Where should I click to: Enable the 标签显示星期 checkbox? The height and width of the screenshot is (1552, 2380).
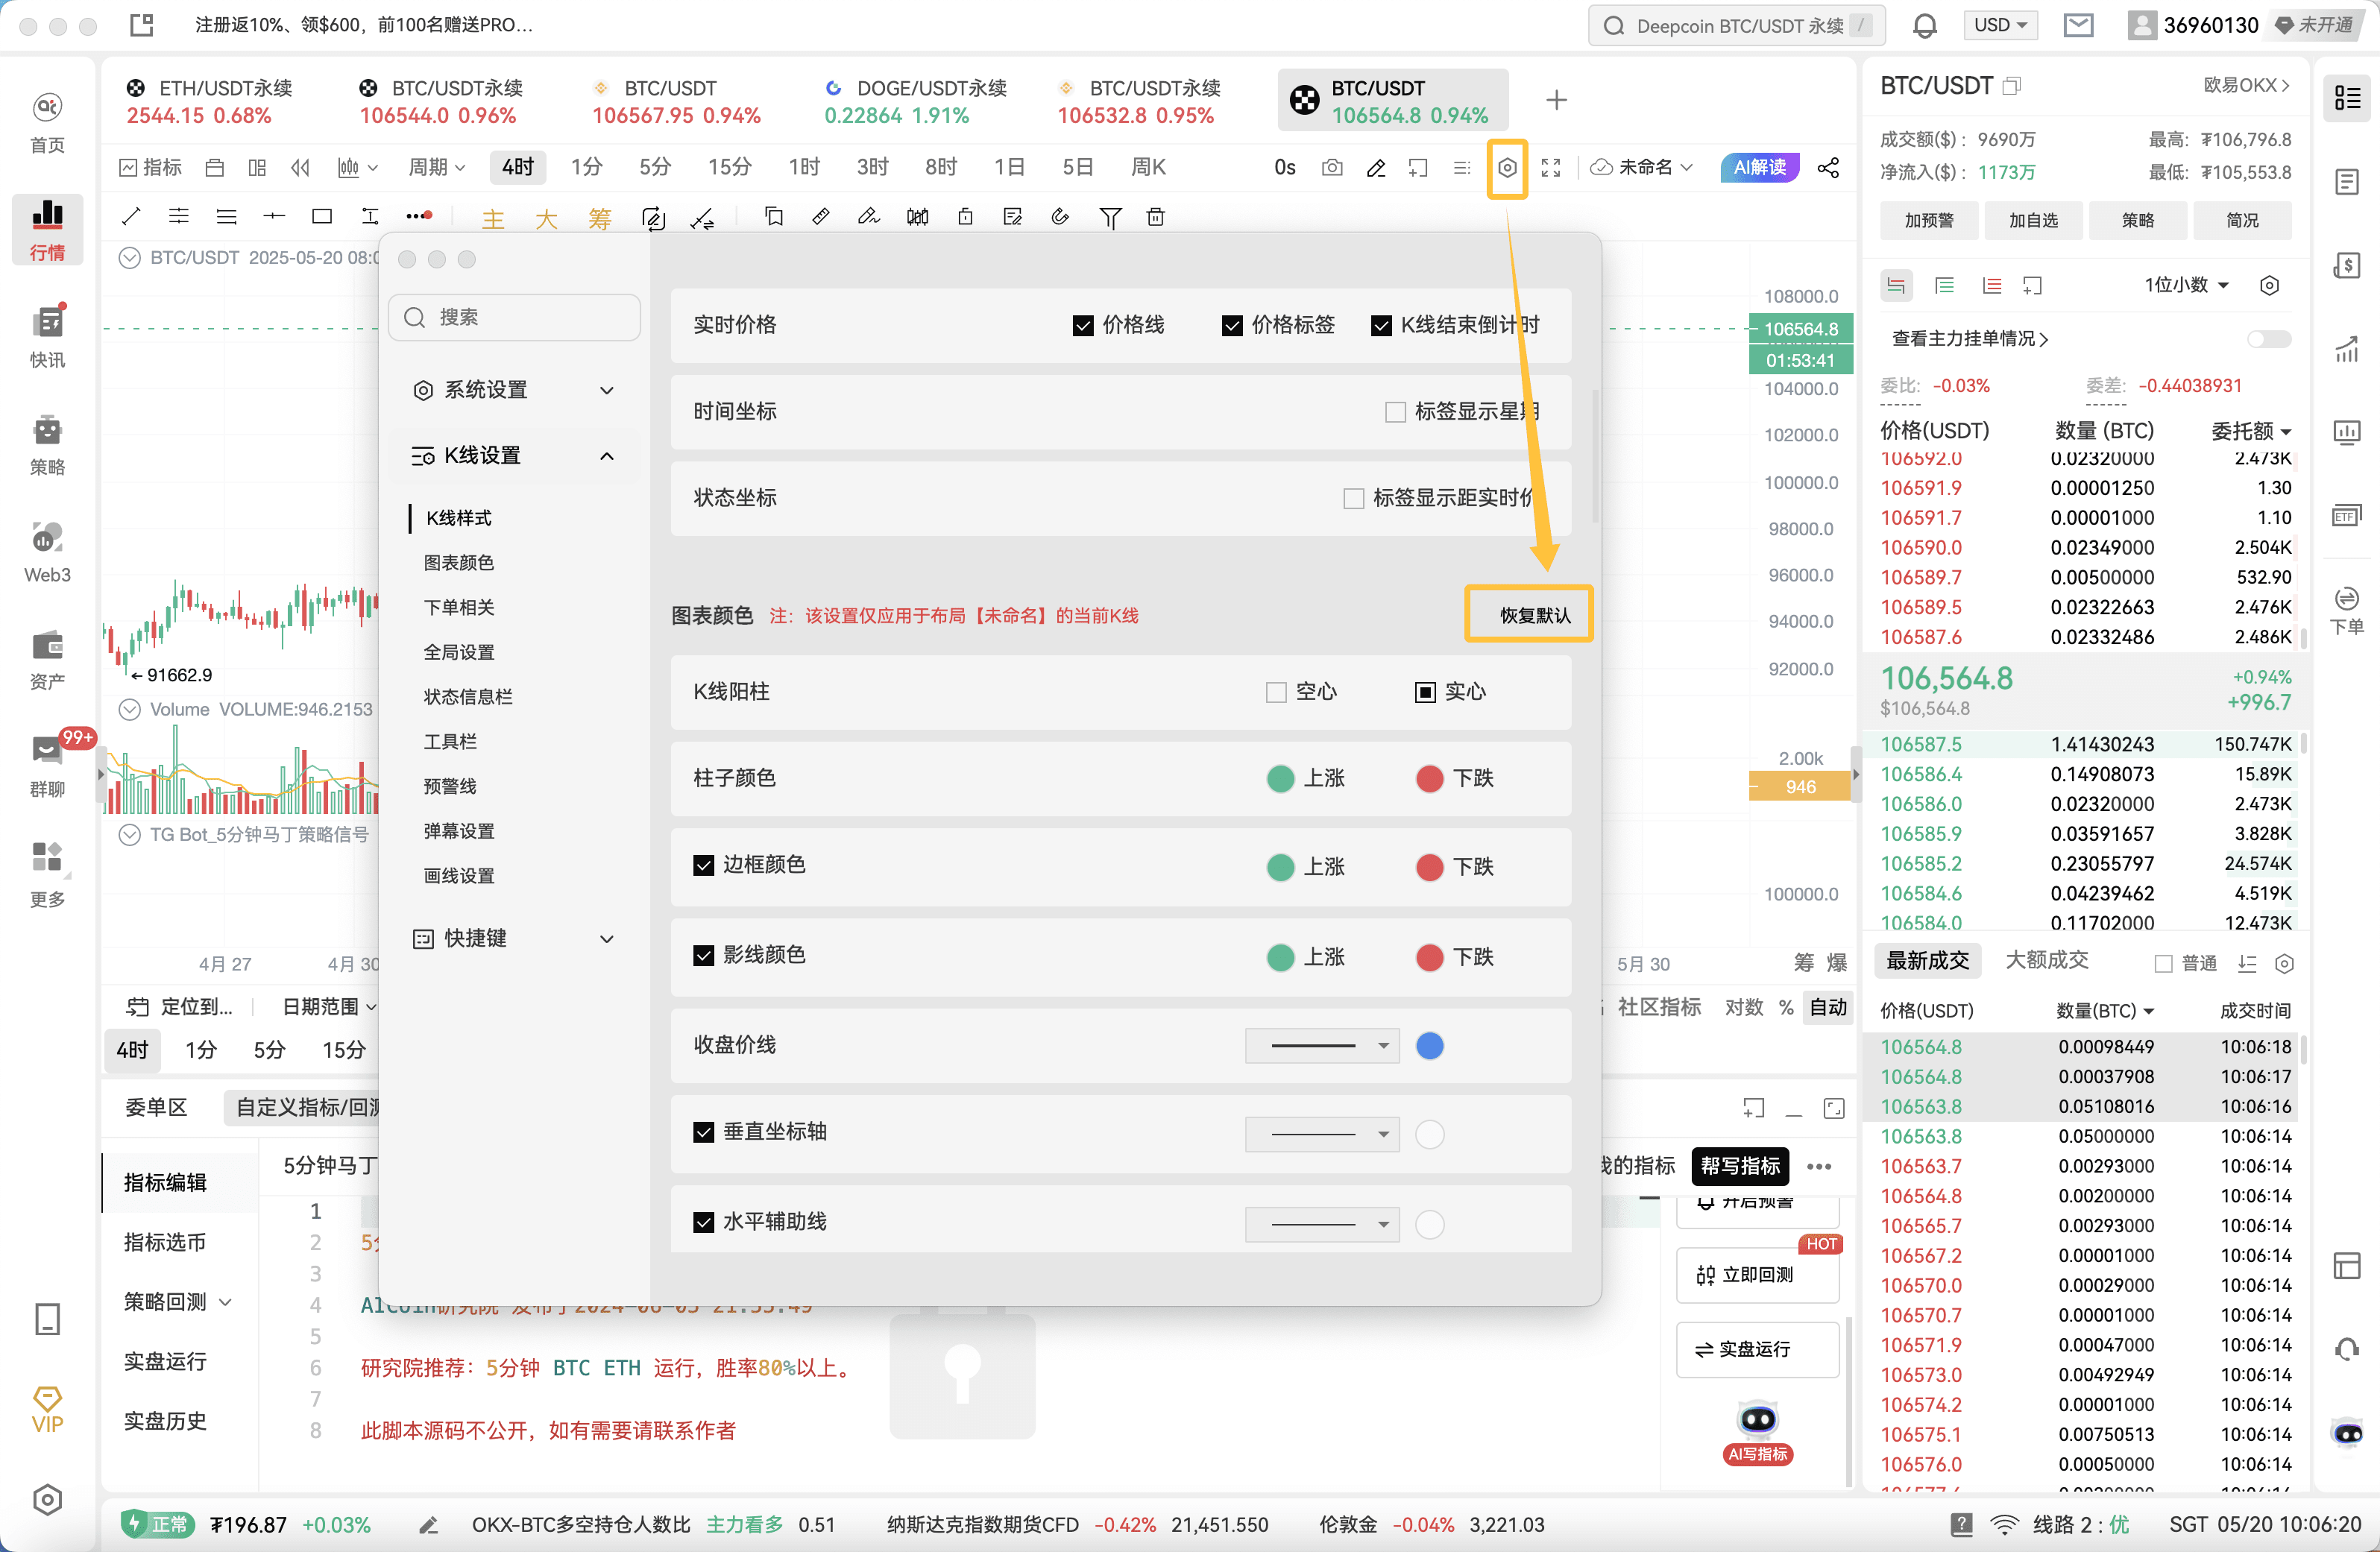coord(1395,412)
